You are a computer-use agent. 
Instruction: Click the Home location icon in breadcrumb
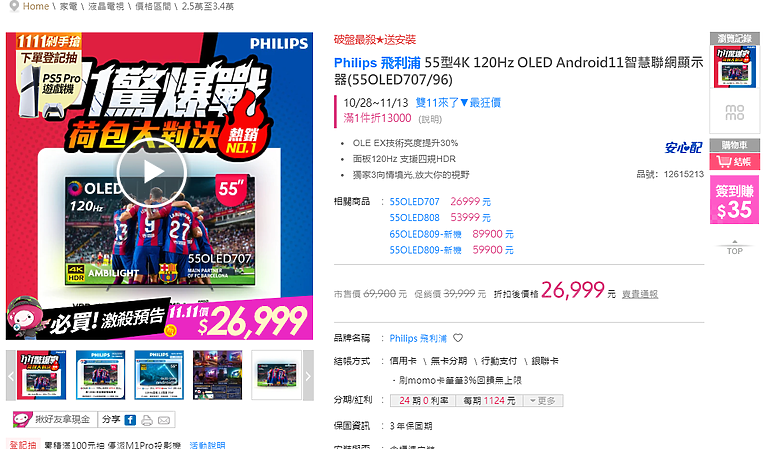point(14,6)
